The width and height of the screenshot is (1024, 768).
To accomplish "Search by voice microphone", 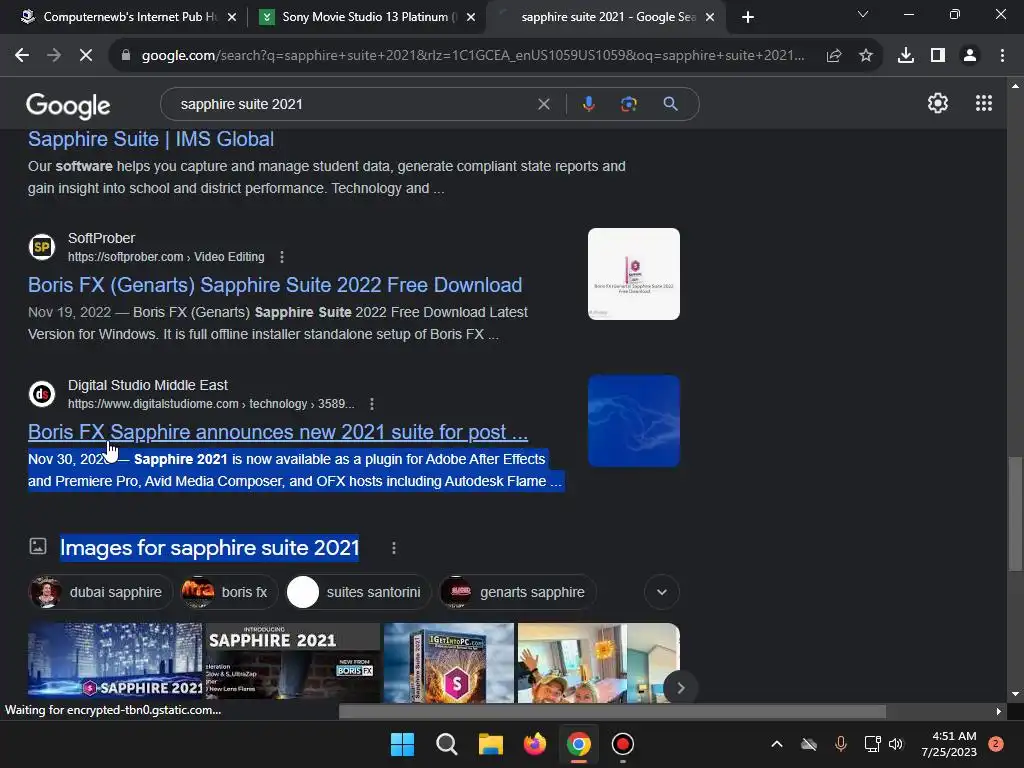I will point(588,104).
